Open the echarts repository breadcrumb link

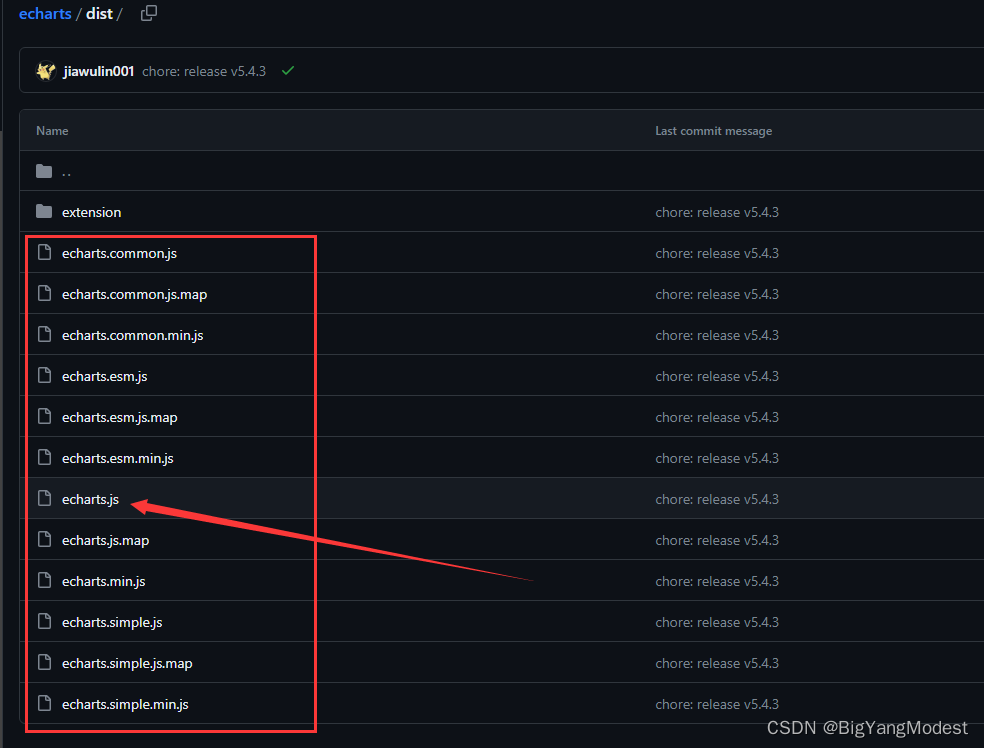coord(45,13)
